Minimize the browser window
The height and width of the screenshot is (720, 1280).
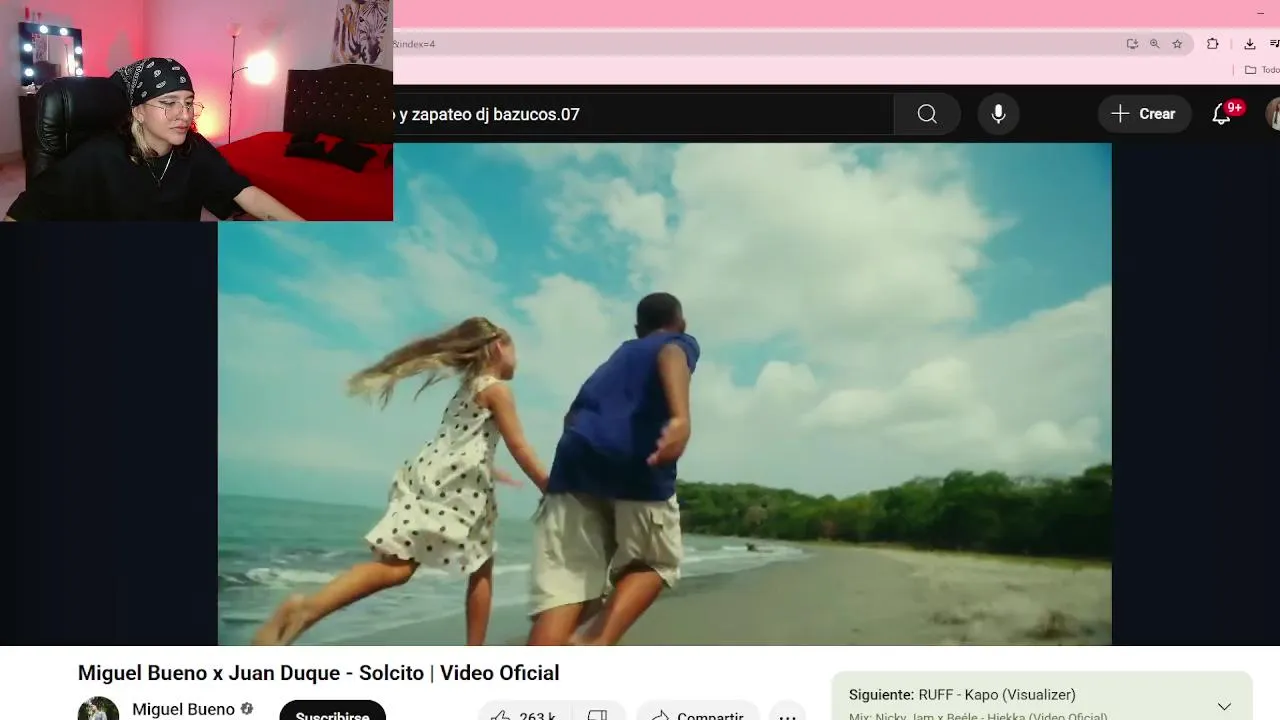tap(1259, 13)
